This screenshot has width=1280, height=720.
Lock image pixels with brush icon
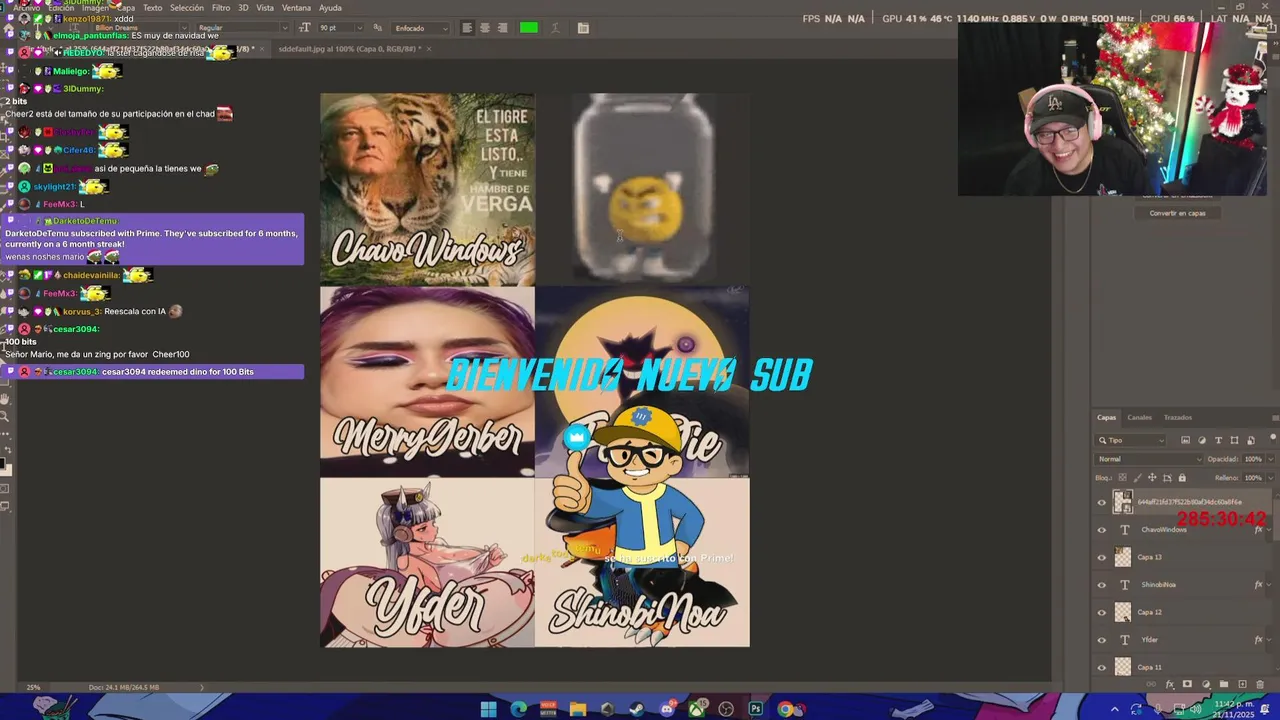(1136, 478)
